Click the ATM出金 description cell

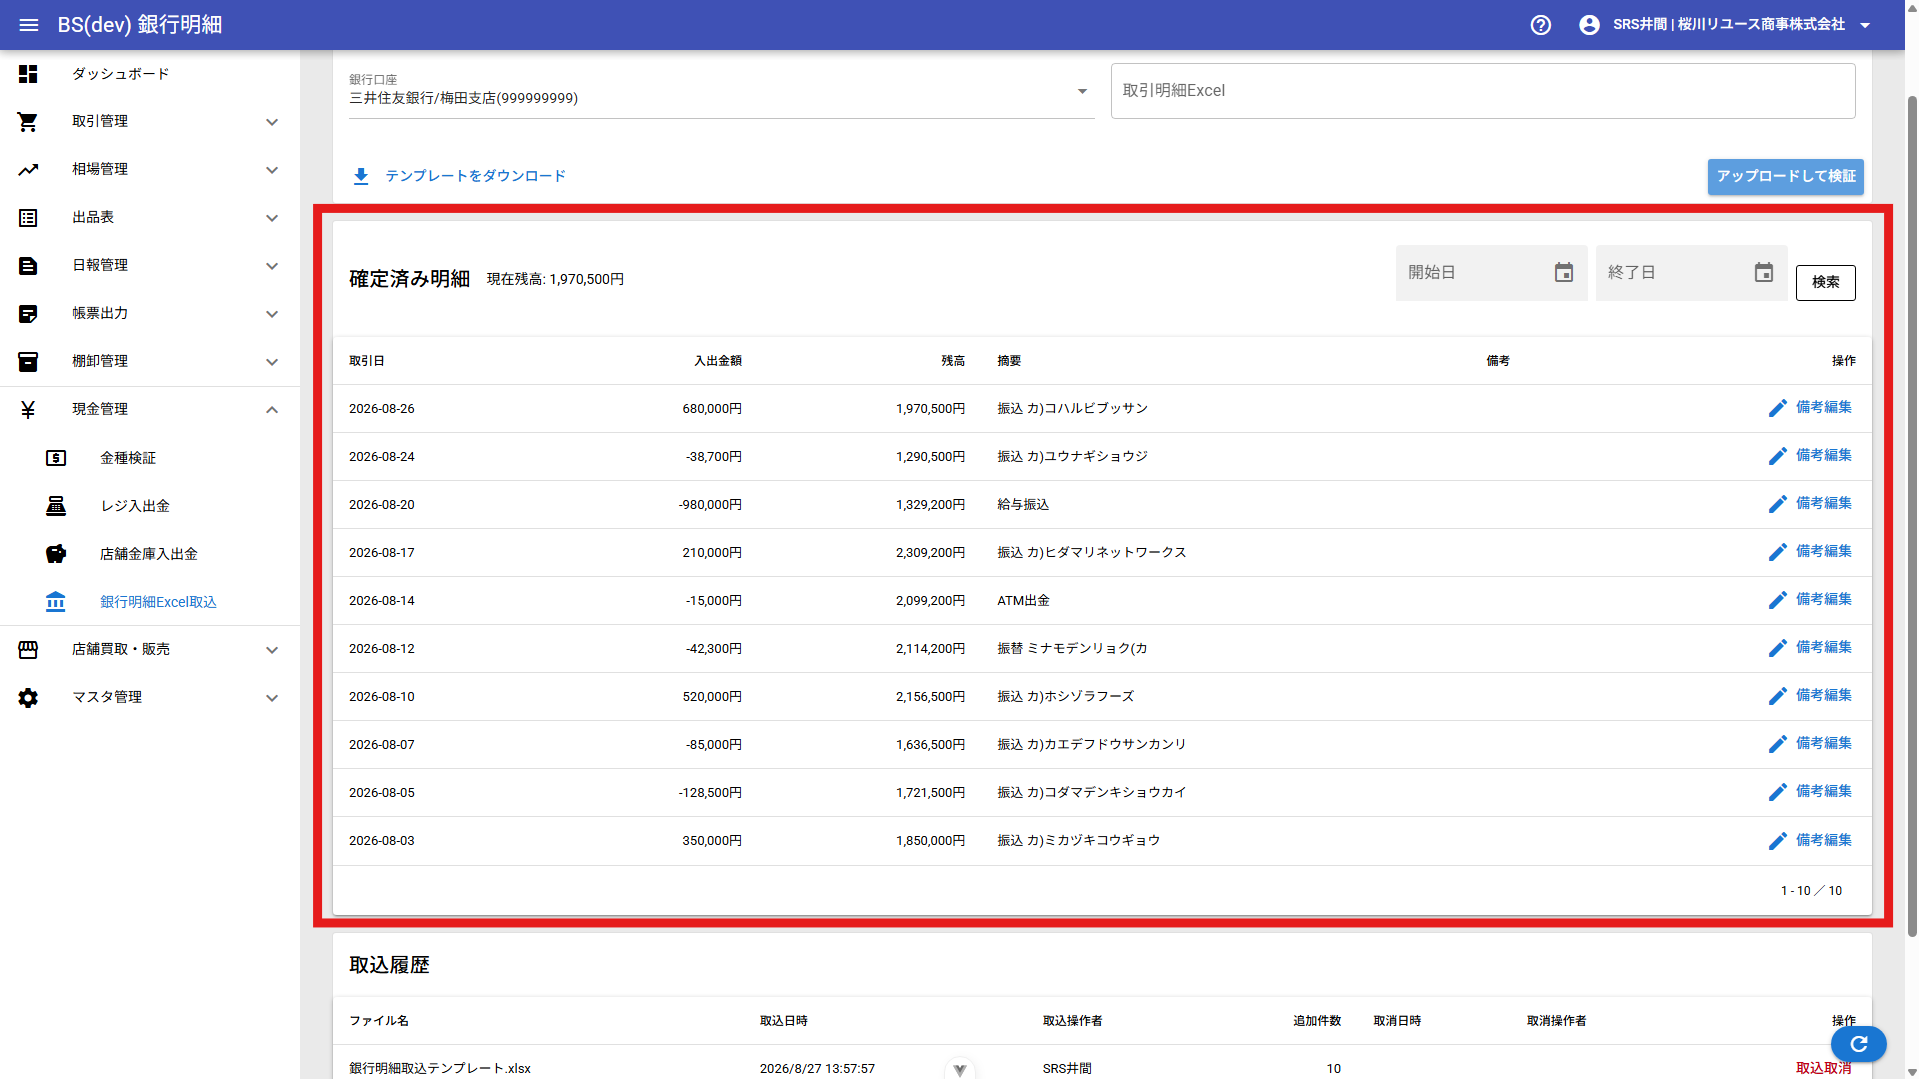coord(1023,601)
